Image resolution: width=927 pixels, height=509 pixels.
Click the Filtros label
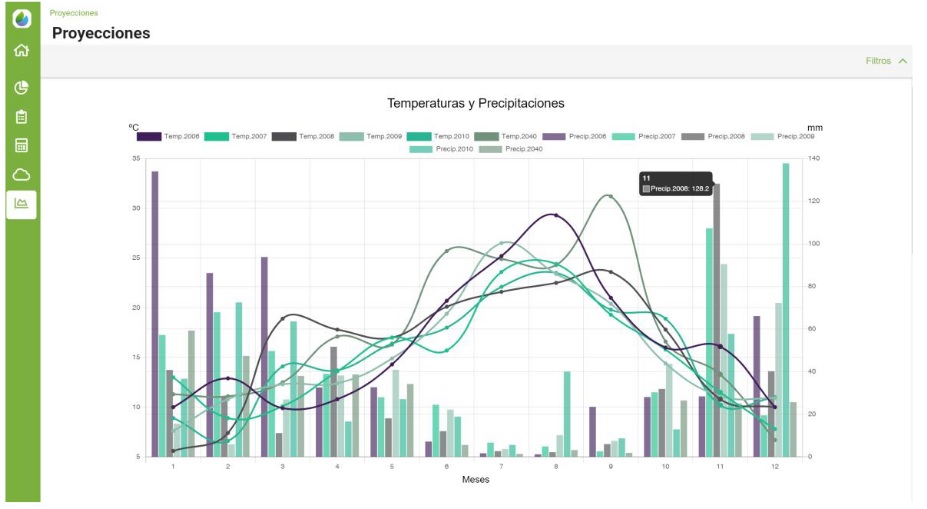pos(878,61)
